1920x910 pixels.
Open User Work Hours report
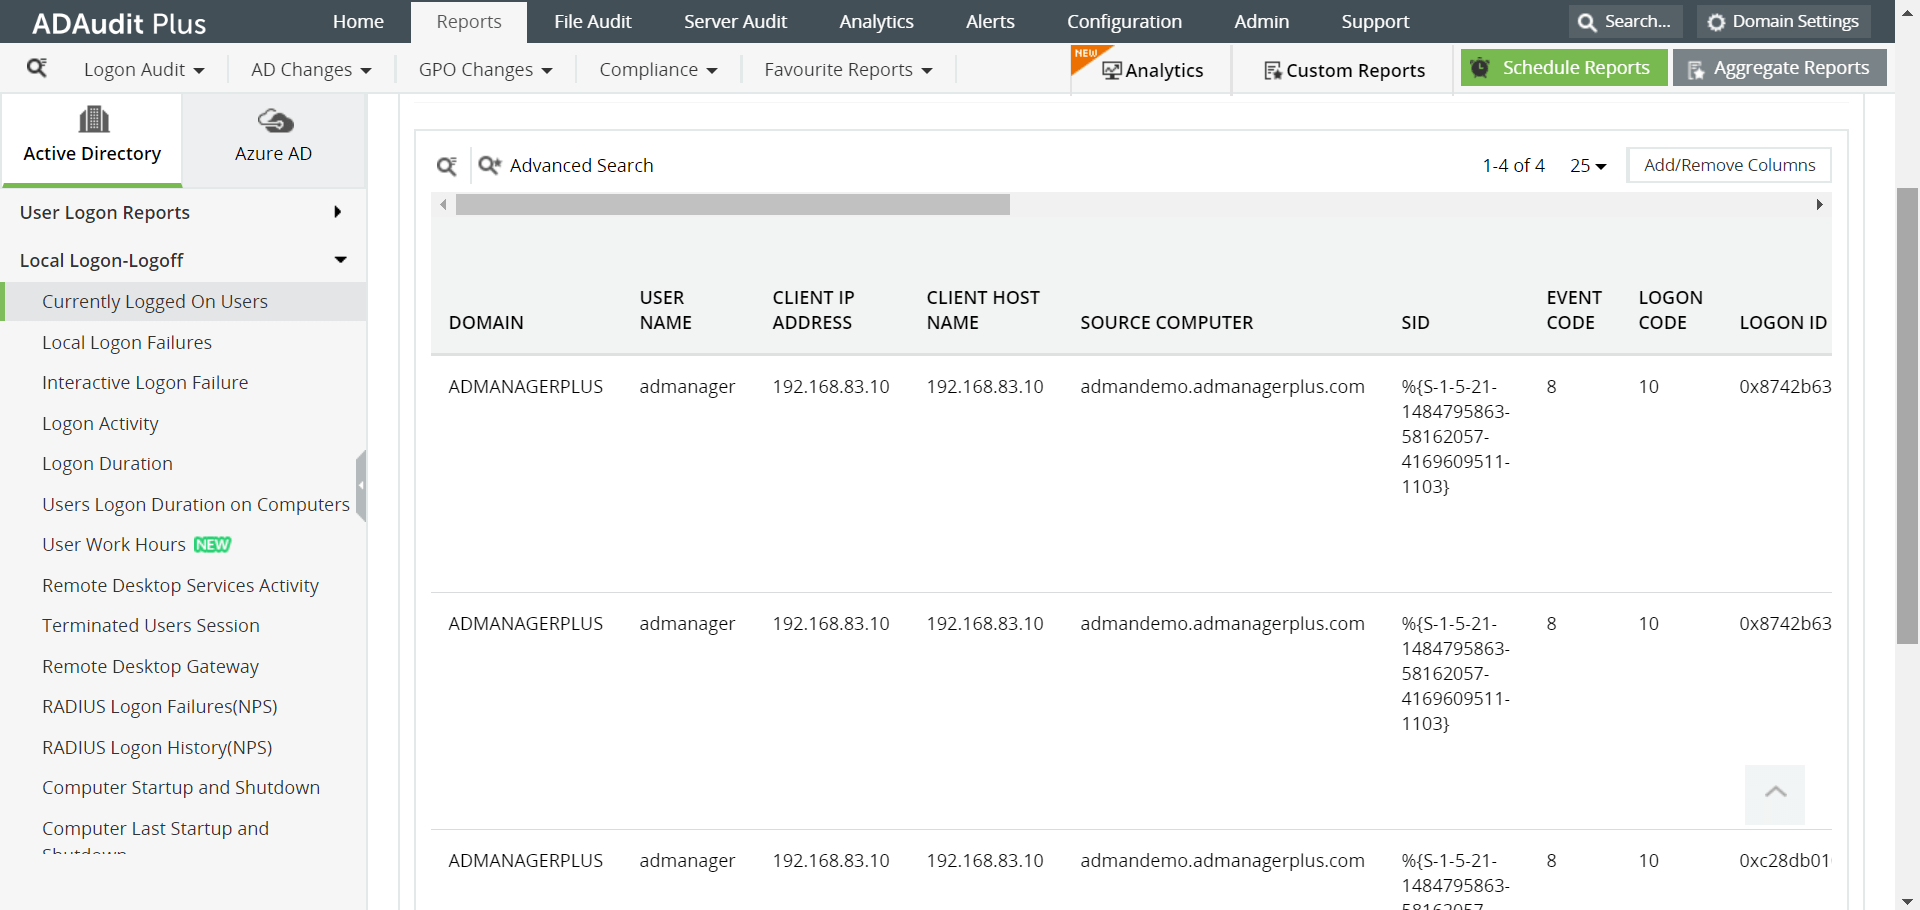point(114,544)
